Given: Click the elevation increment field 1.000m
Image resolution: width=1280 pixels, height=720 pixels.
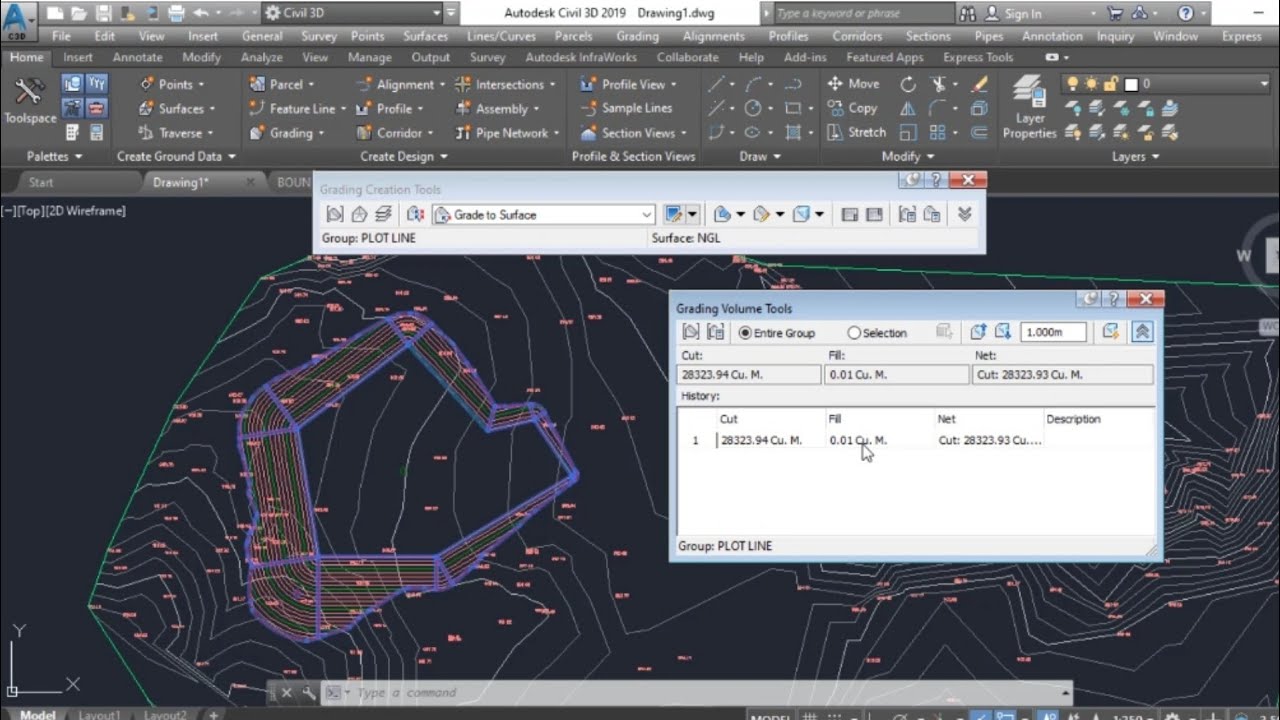Looking at the screenshot, I should click(1053, 332).
